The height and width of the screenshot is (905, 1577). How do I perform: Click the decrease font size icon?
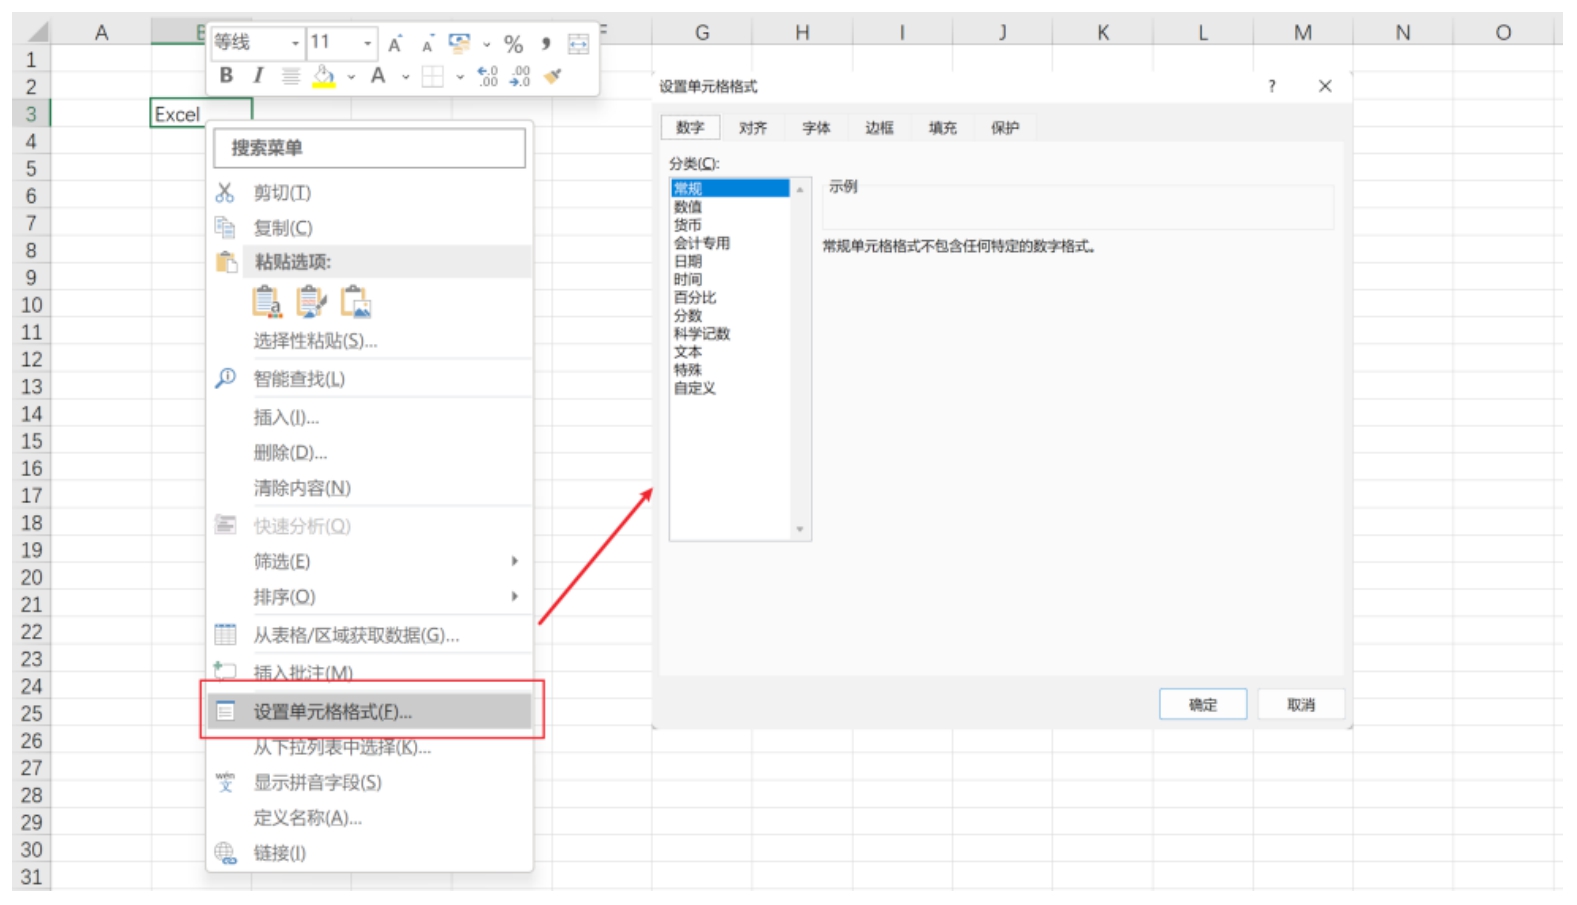coord(427,45)
